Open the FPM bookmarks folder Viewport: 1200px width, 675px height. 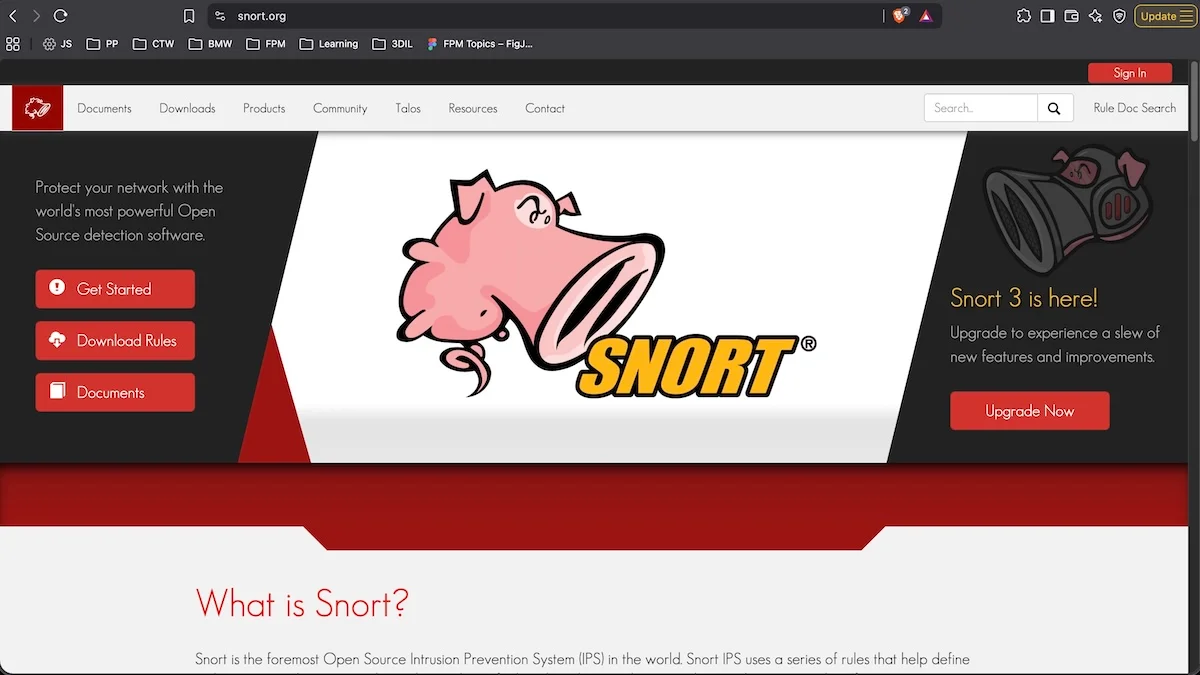pyautogui.click(x=266, y=44)
